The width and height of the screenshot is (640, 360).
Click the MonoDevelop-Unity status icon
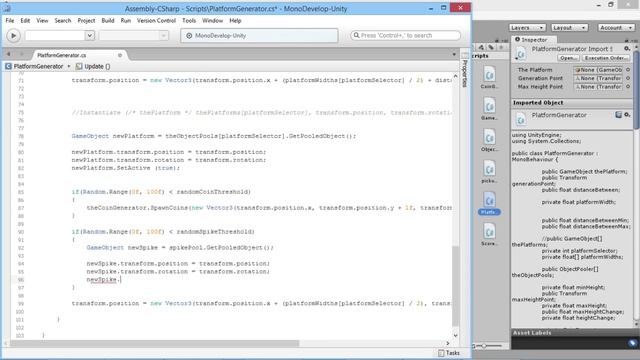coord(189,36)
